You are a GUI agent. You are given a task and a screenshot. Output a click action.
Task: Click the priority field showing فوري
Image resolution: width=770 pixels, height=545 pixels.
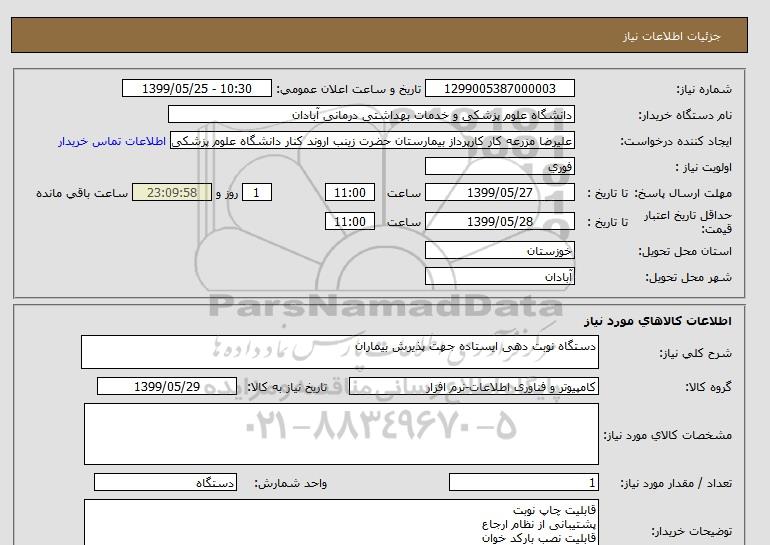point(499,166)
